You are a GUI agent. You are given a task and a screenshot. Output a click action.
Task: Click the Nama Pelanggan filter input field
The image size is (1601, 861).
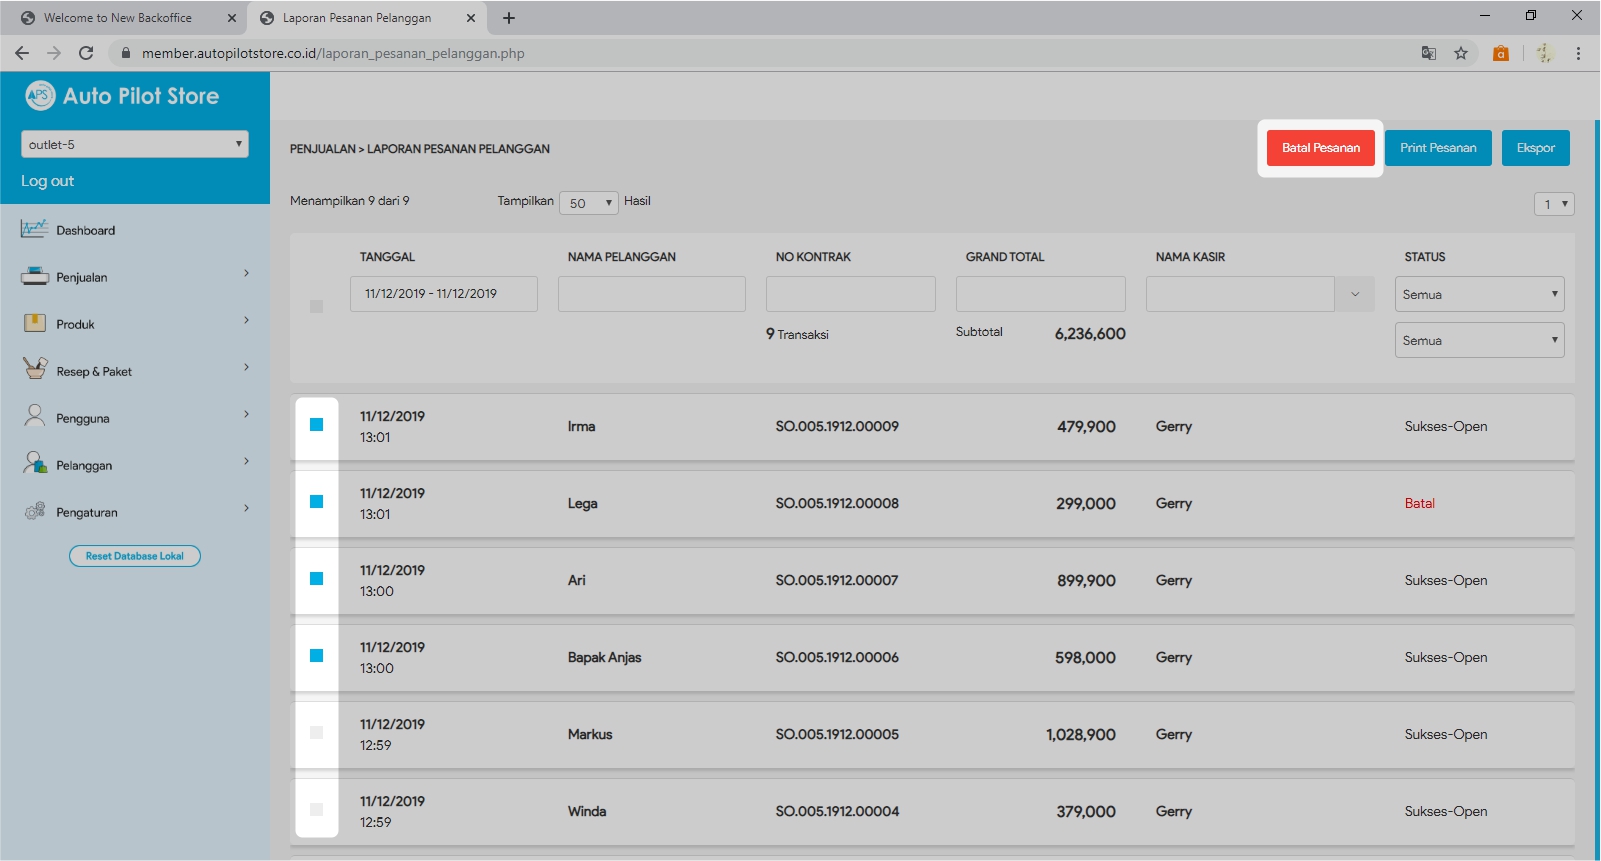point(652,294)
